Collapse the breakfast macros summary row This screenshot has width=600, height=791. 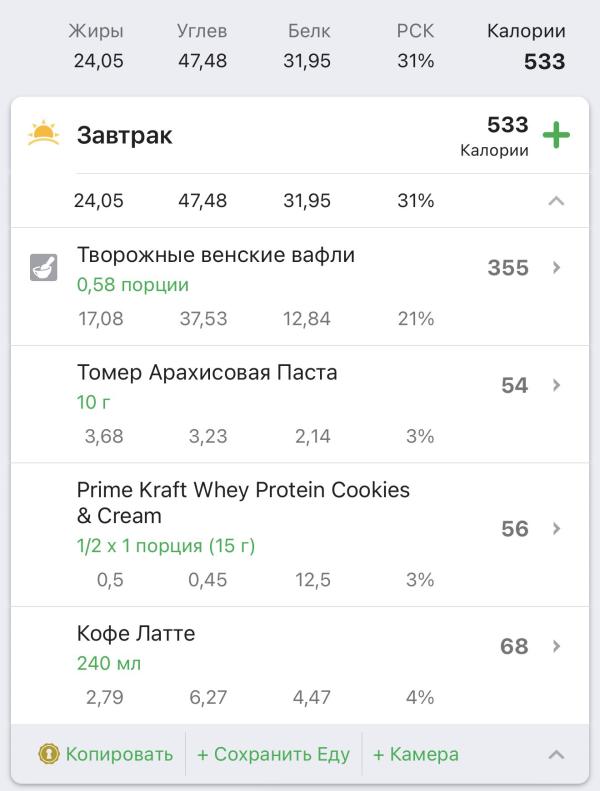(x=557, y=201)
